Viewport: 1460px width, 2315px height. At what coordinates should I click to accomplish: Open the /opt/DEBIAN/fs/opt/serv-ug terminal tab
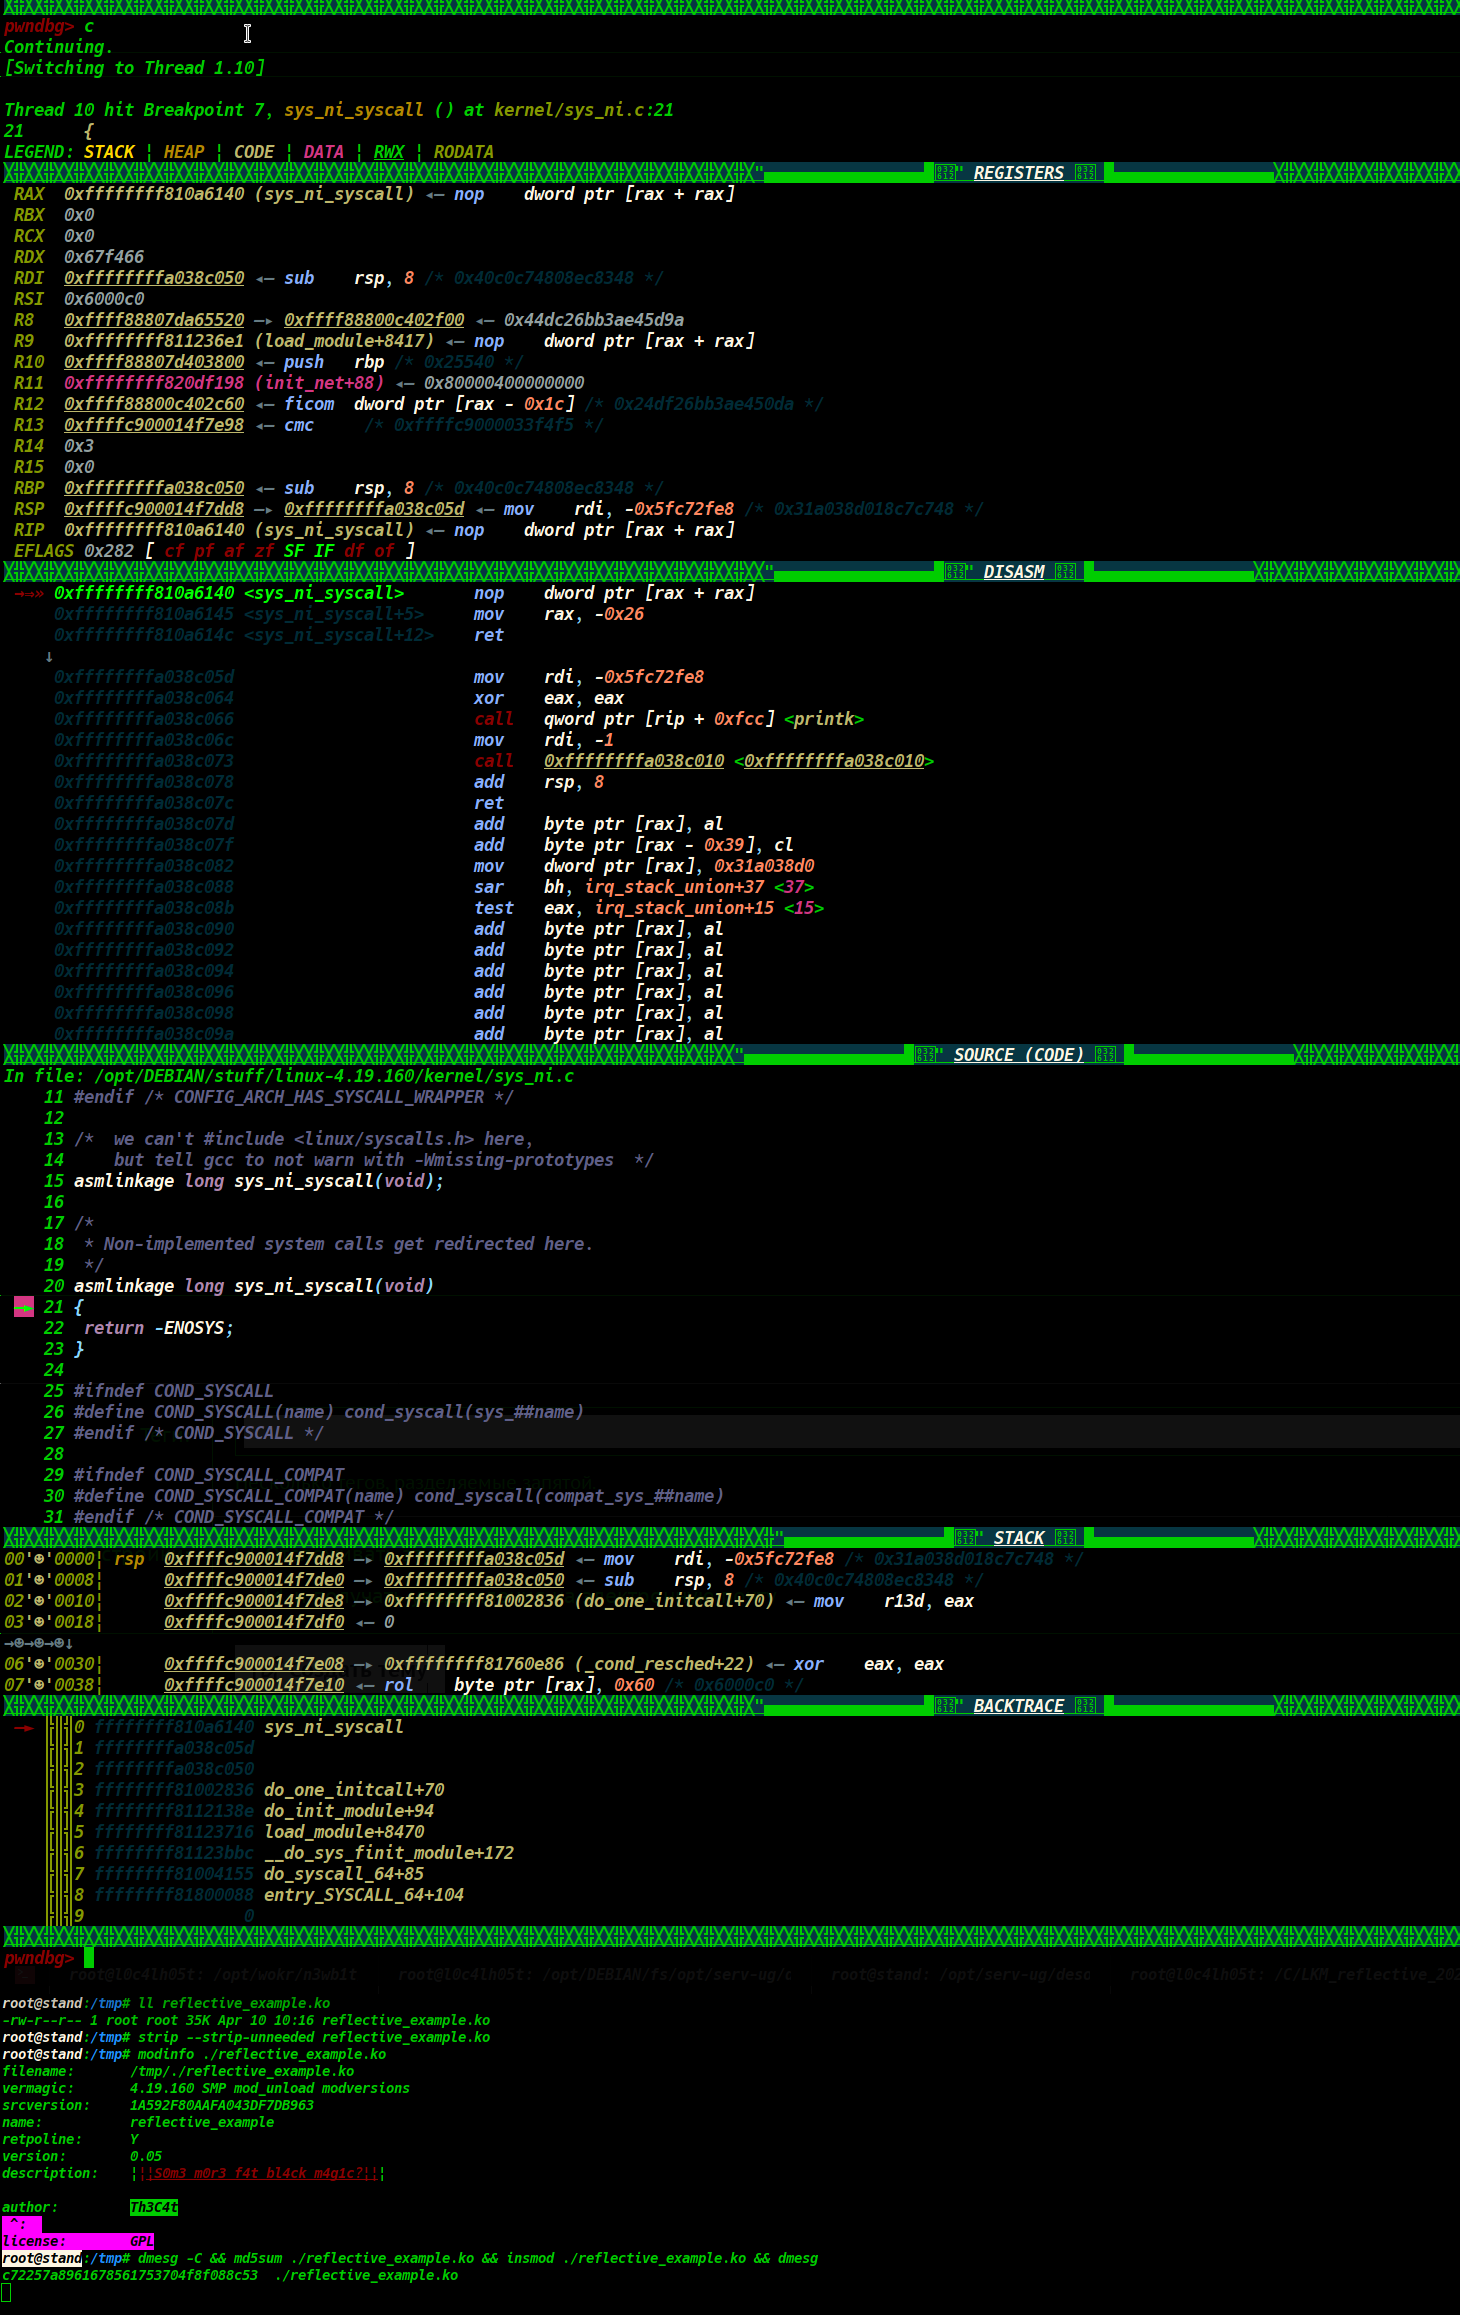pos(594,1974)
